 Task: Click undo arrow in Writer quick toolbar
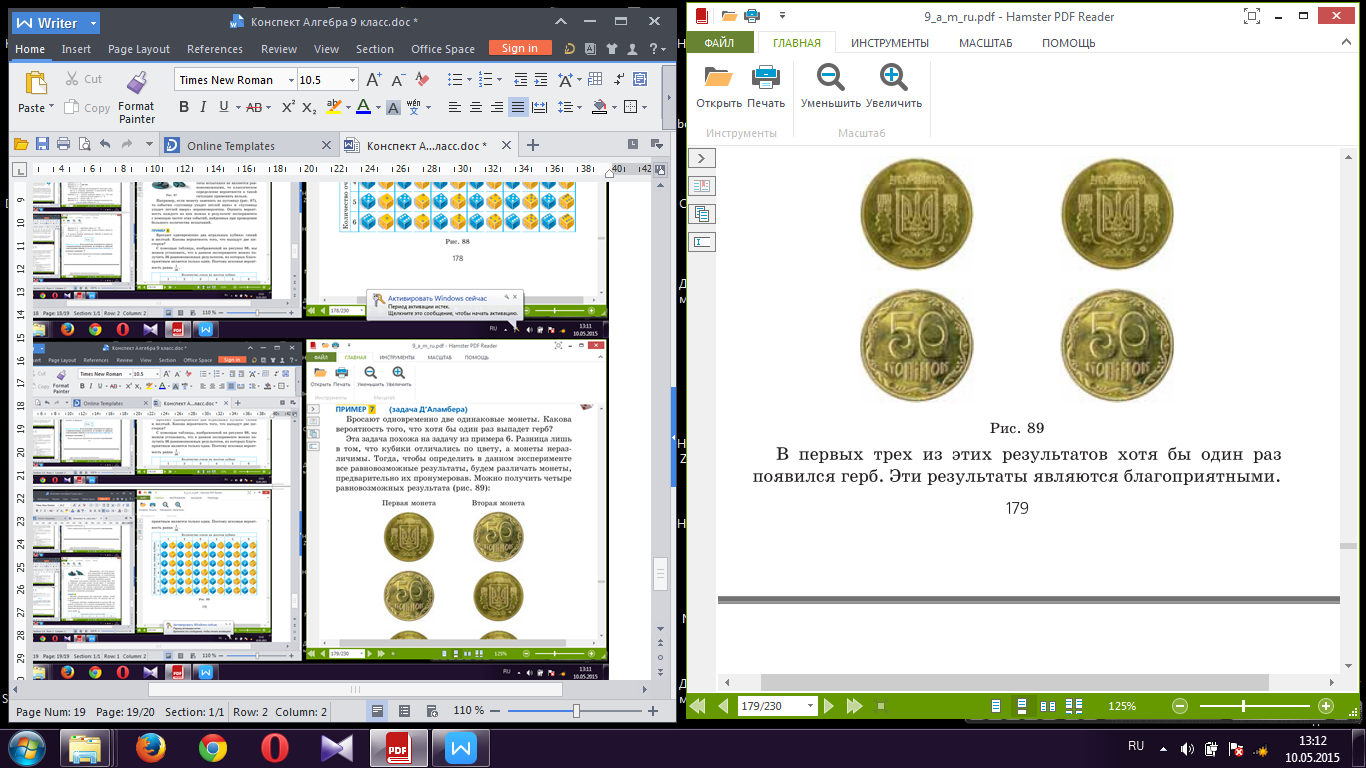click(105, 145)
